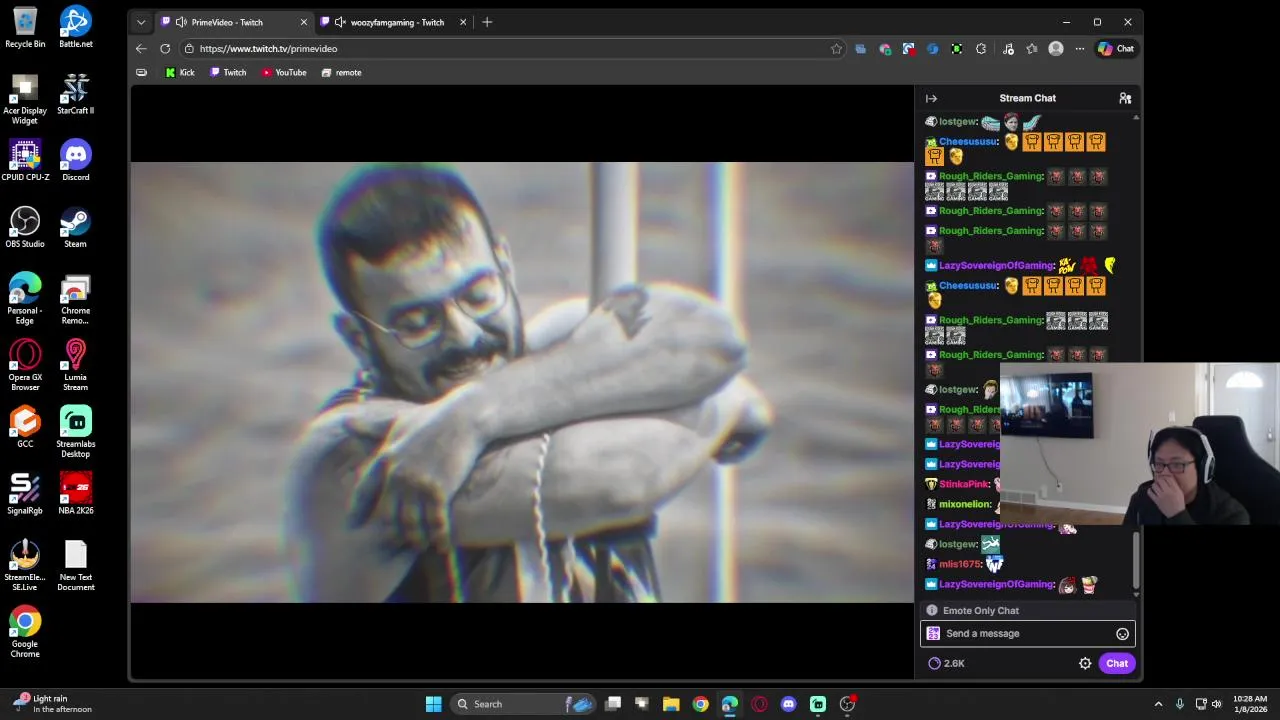Open Streamlabs from the taskbar
The image size is (1280, 720).
pyautogui.click(x=817, y=704)
